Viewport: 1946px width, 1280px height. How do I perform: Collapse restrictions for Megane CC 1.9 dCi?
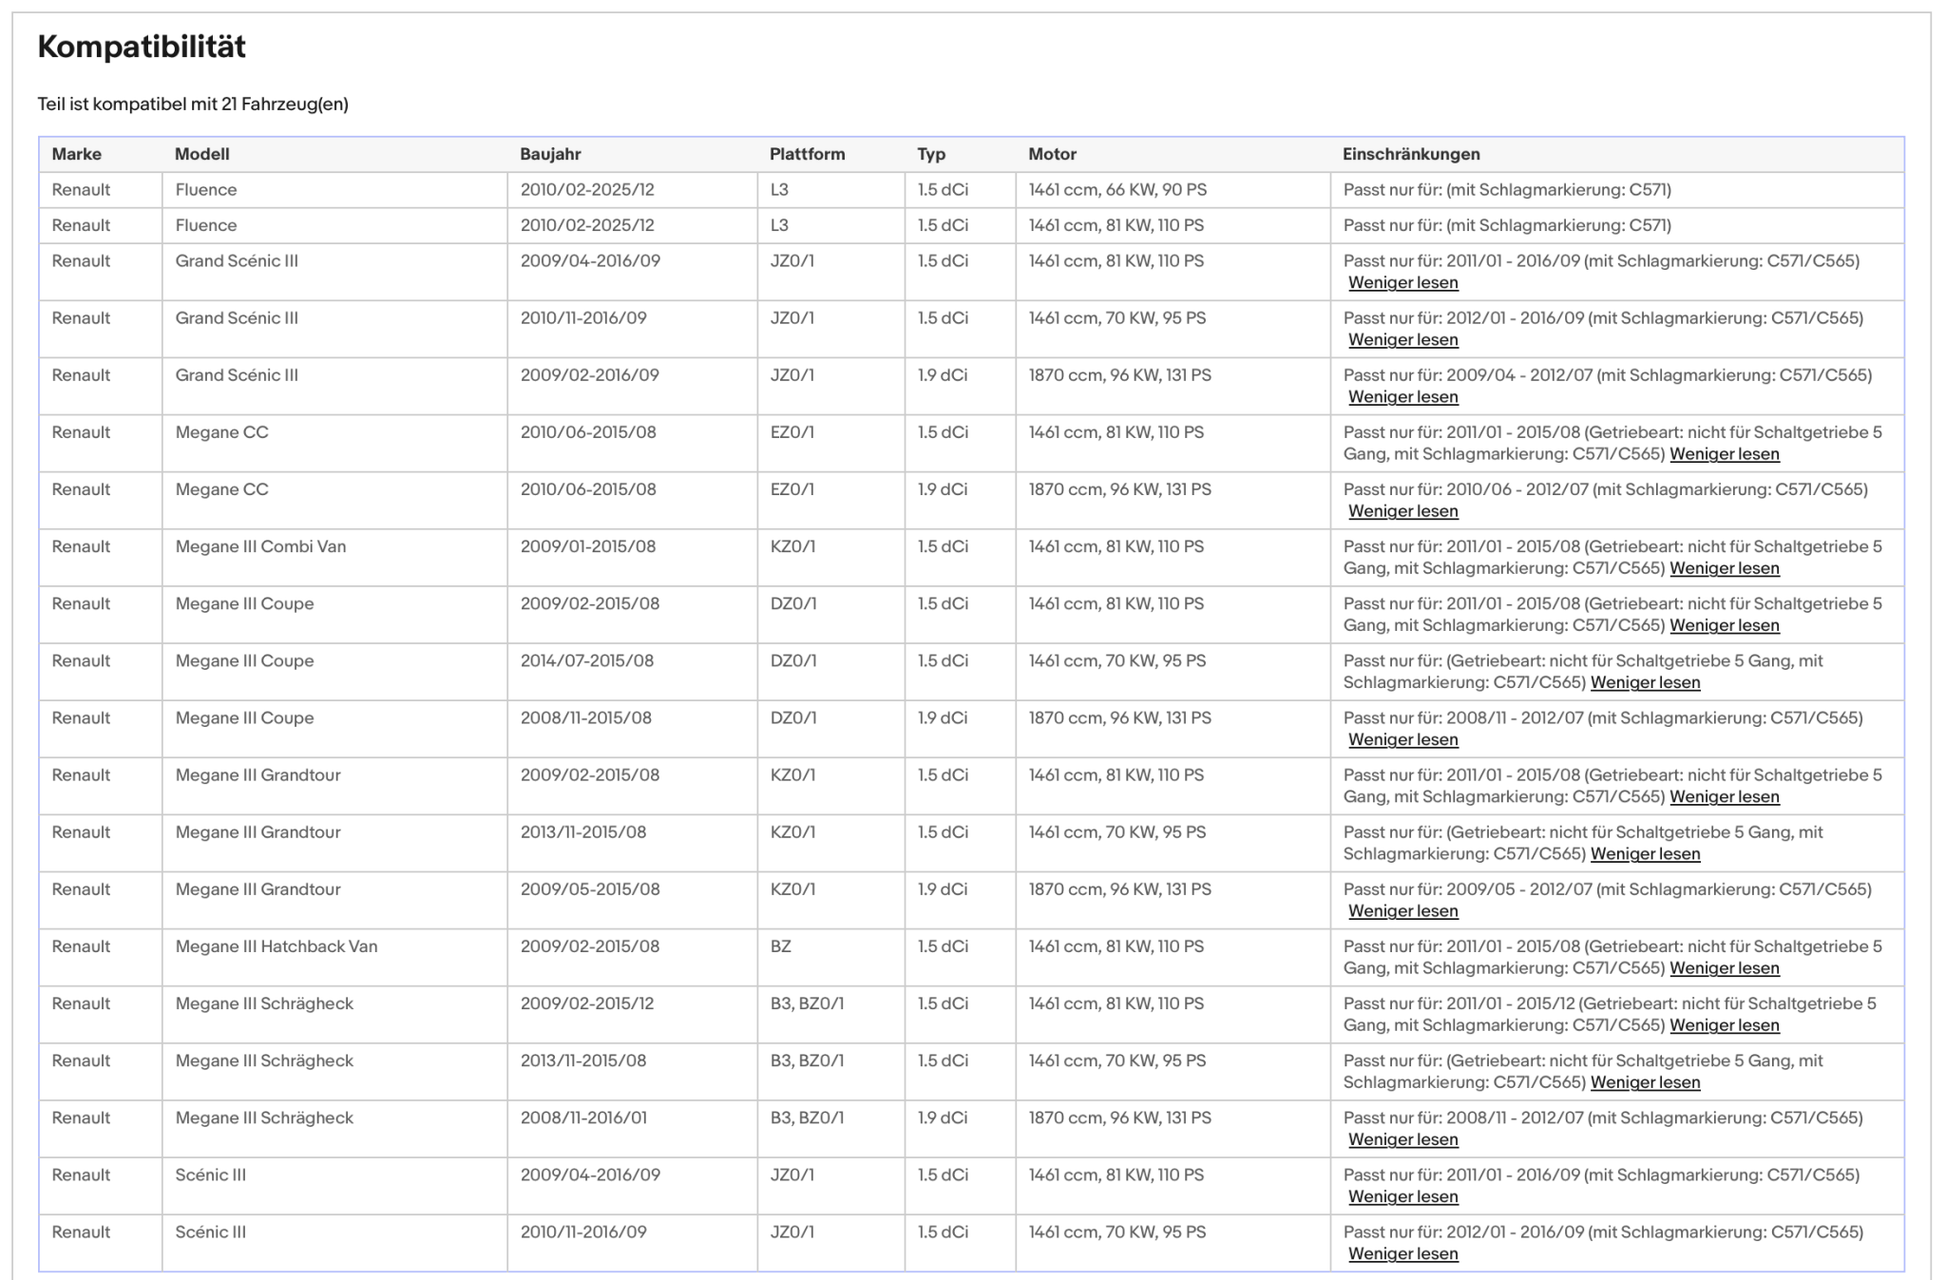pos(1403,511)
